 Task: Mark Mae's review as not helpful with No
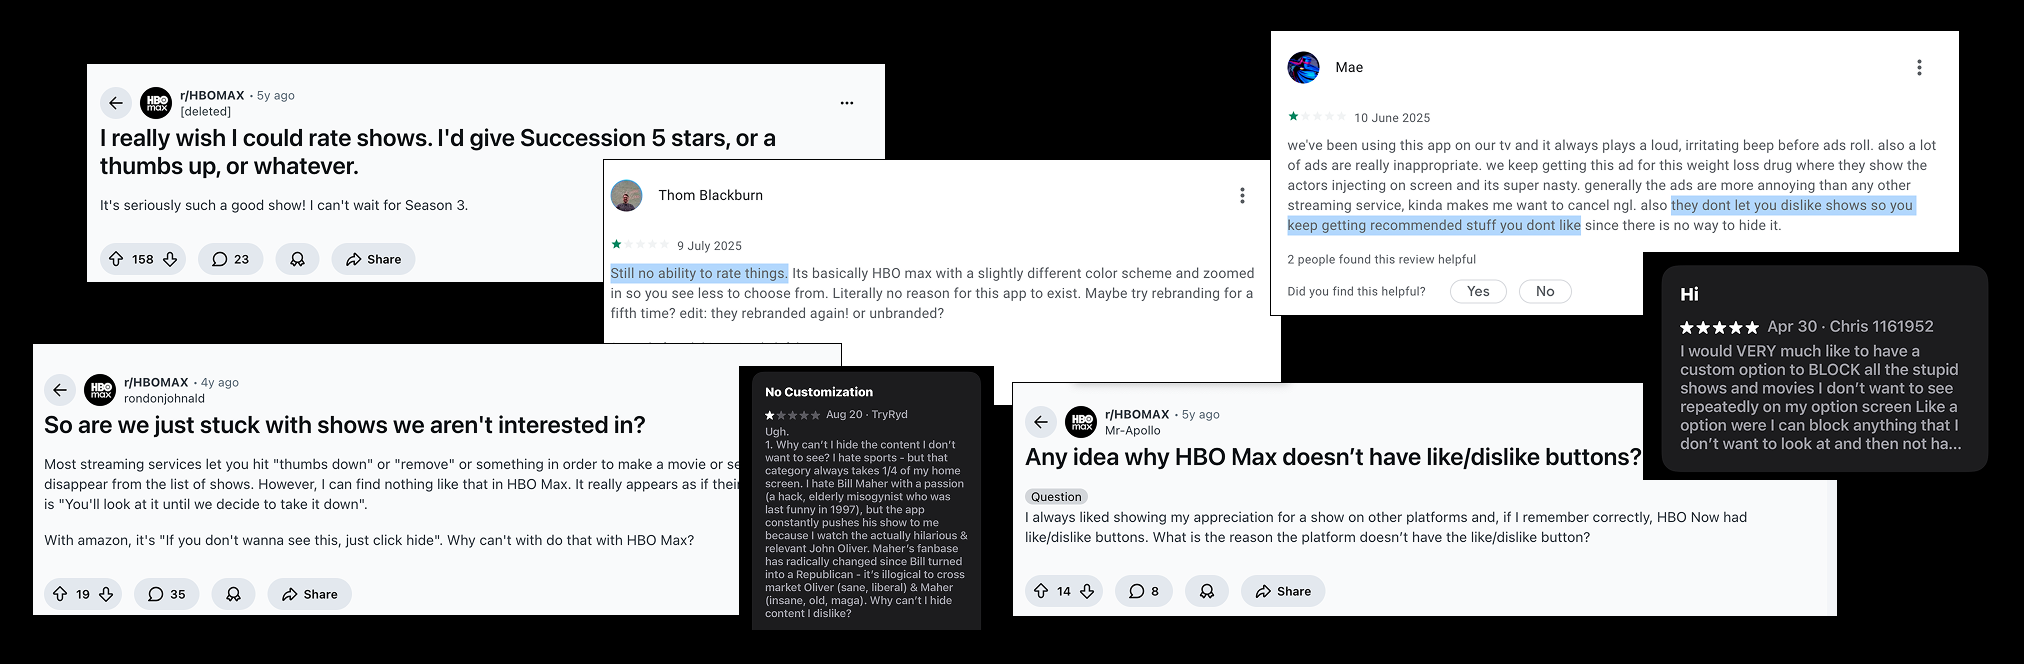click(1545, 291)
